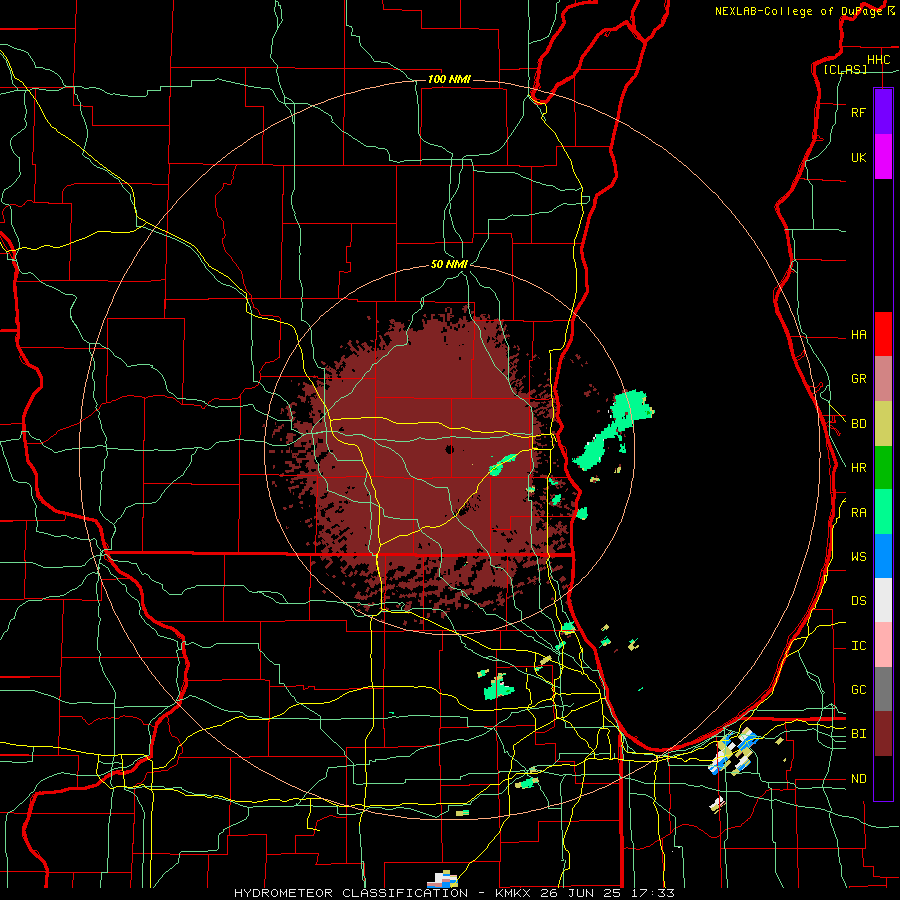Select the "GR" legend label
Image resolution: width=900 pixels, height=900 pixels.
[x=858, y=379]
